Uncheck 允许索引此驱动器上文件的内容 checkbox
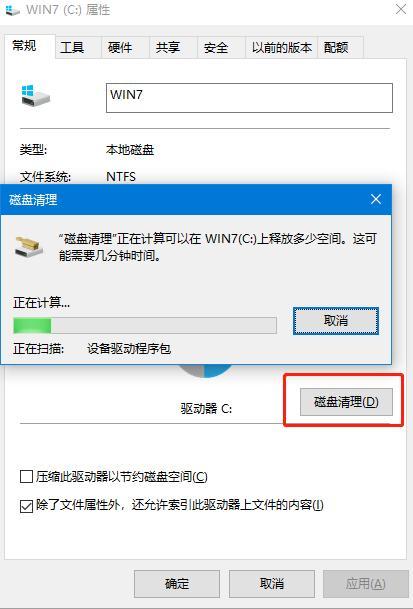 (x=26, y=506)
